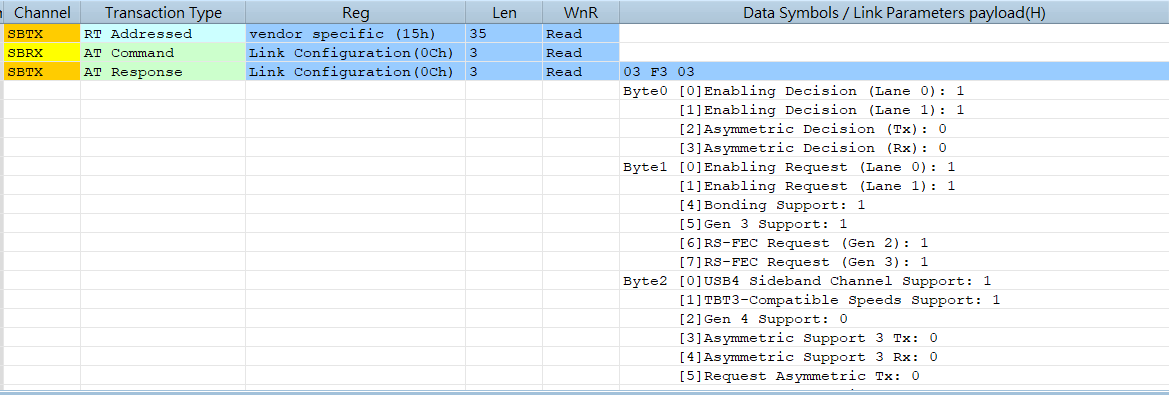Click the Len column header
Viewport: 1169px width, 395px height.
(x=504, y=13)
